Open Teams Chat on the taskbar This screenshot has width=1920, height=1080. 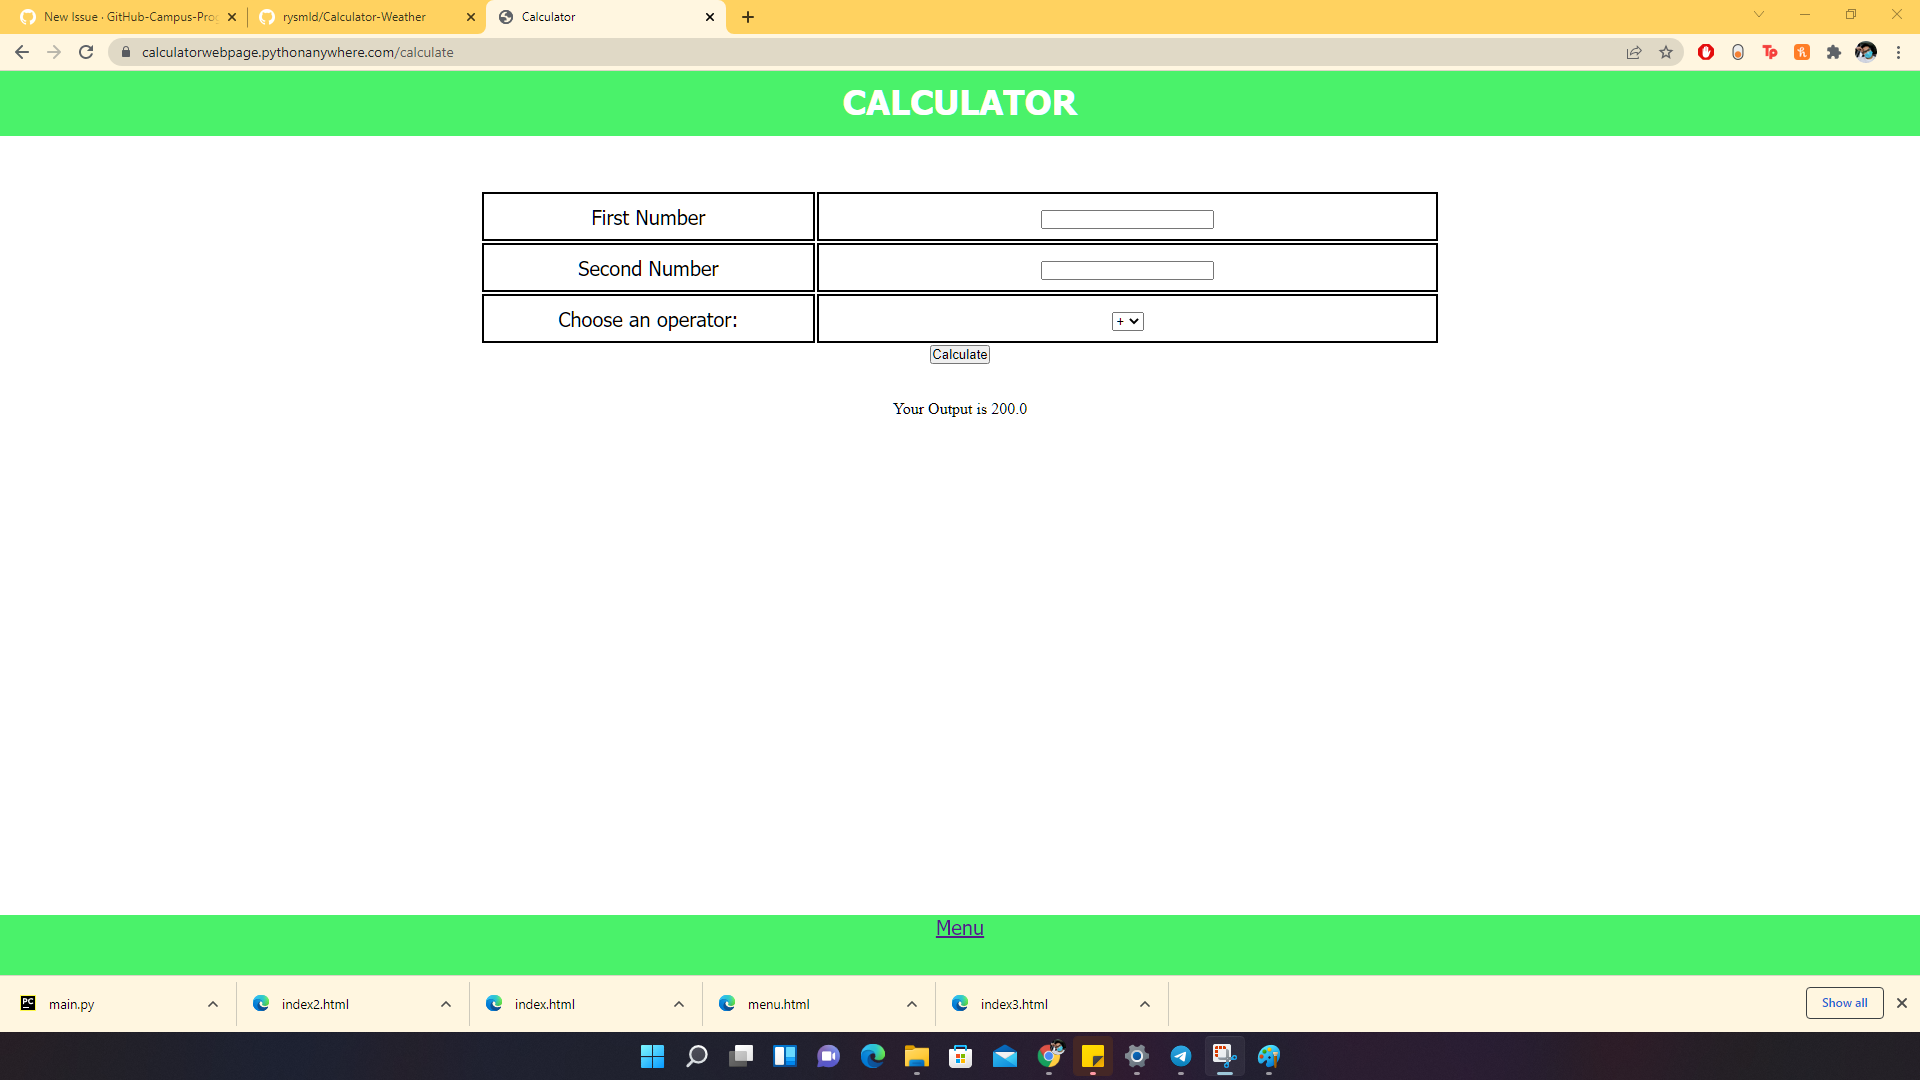coord(829,1056)
